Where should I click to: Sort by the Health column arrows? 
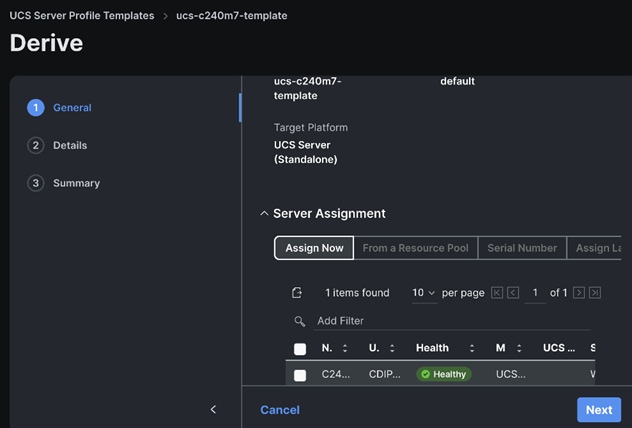click(x=472, y=348)
